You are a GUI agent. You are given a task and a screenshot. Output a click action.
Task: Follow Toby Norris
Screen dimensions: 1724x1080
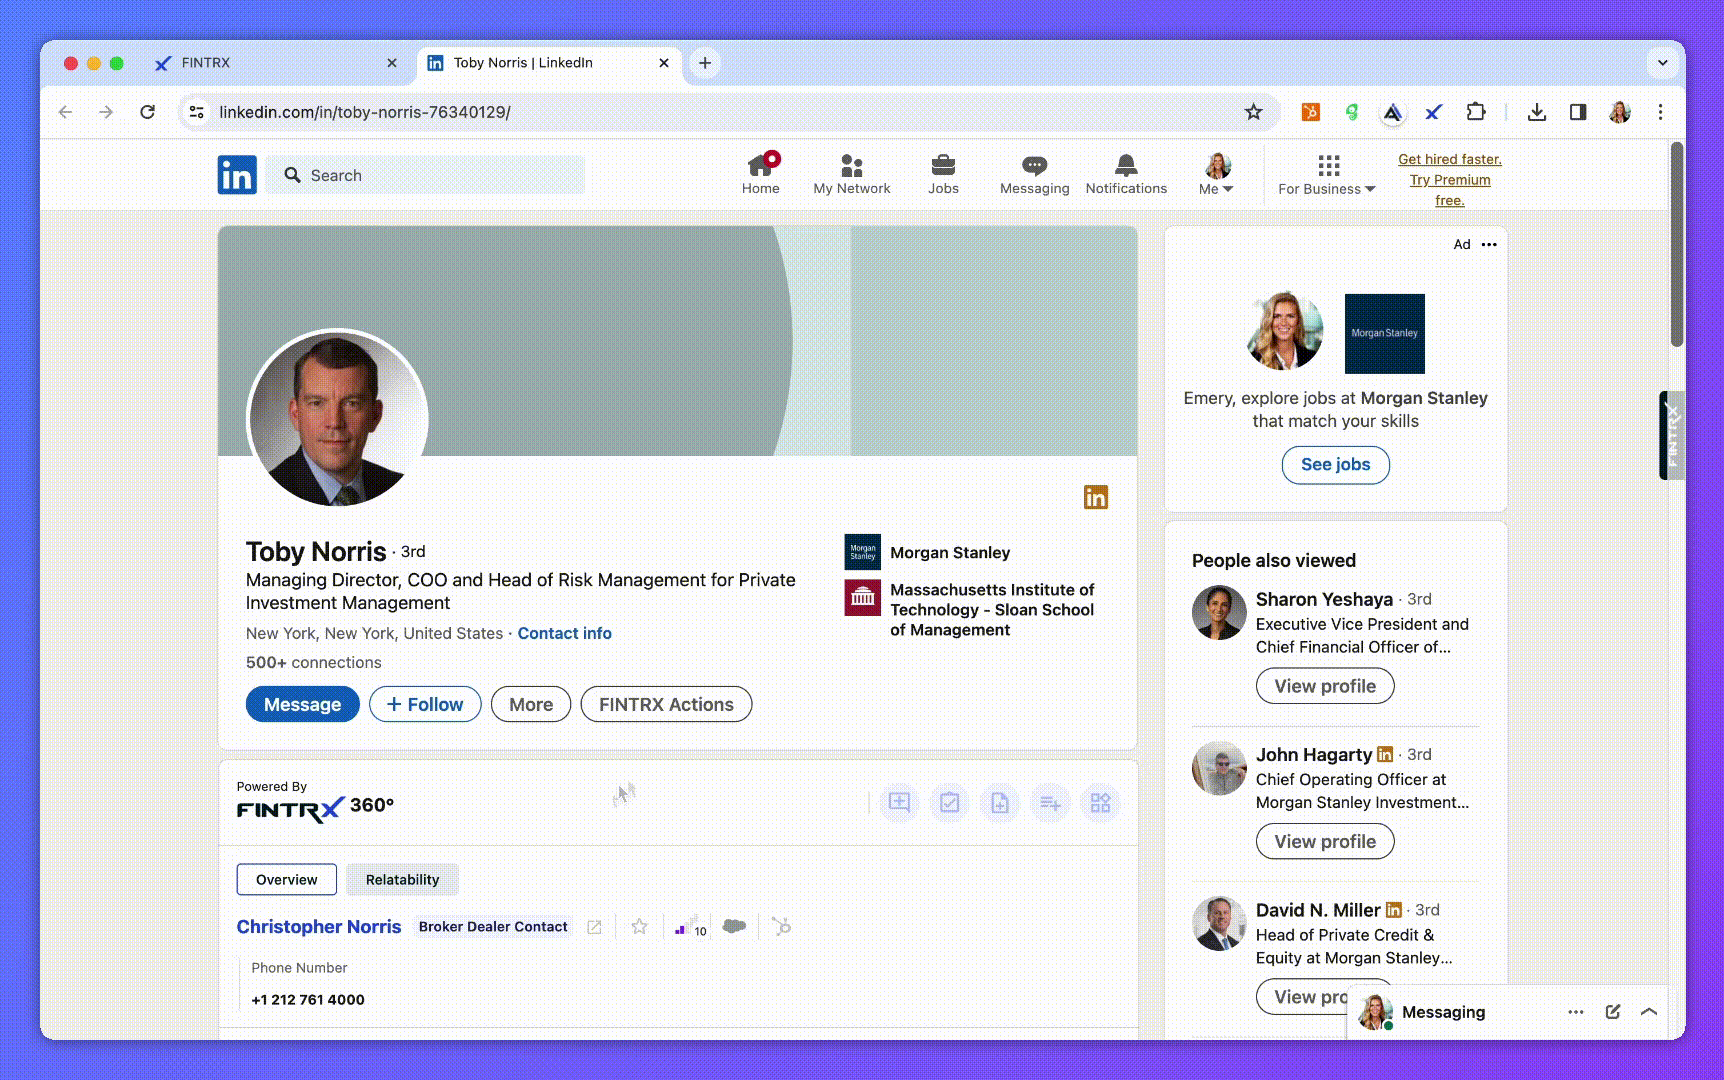coord(425,704)
